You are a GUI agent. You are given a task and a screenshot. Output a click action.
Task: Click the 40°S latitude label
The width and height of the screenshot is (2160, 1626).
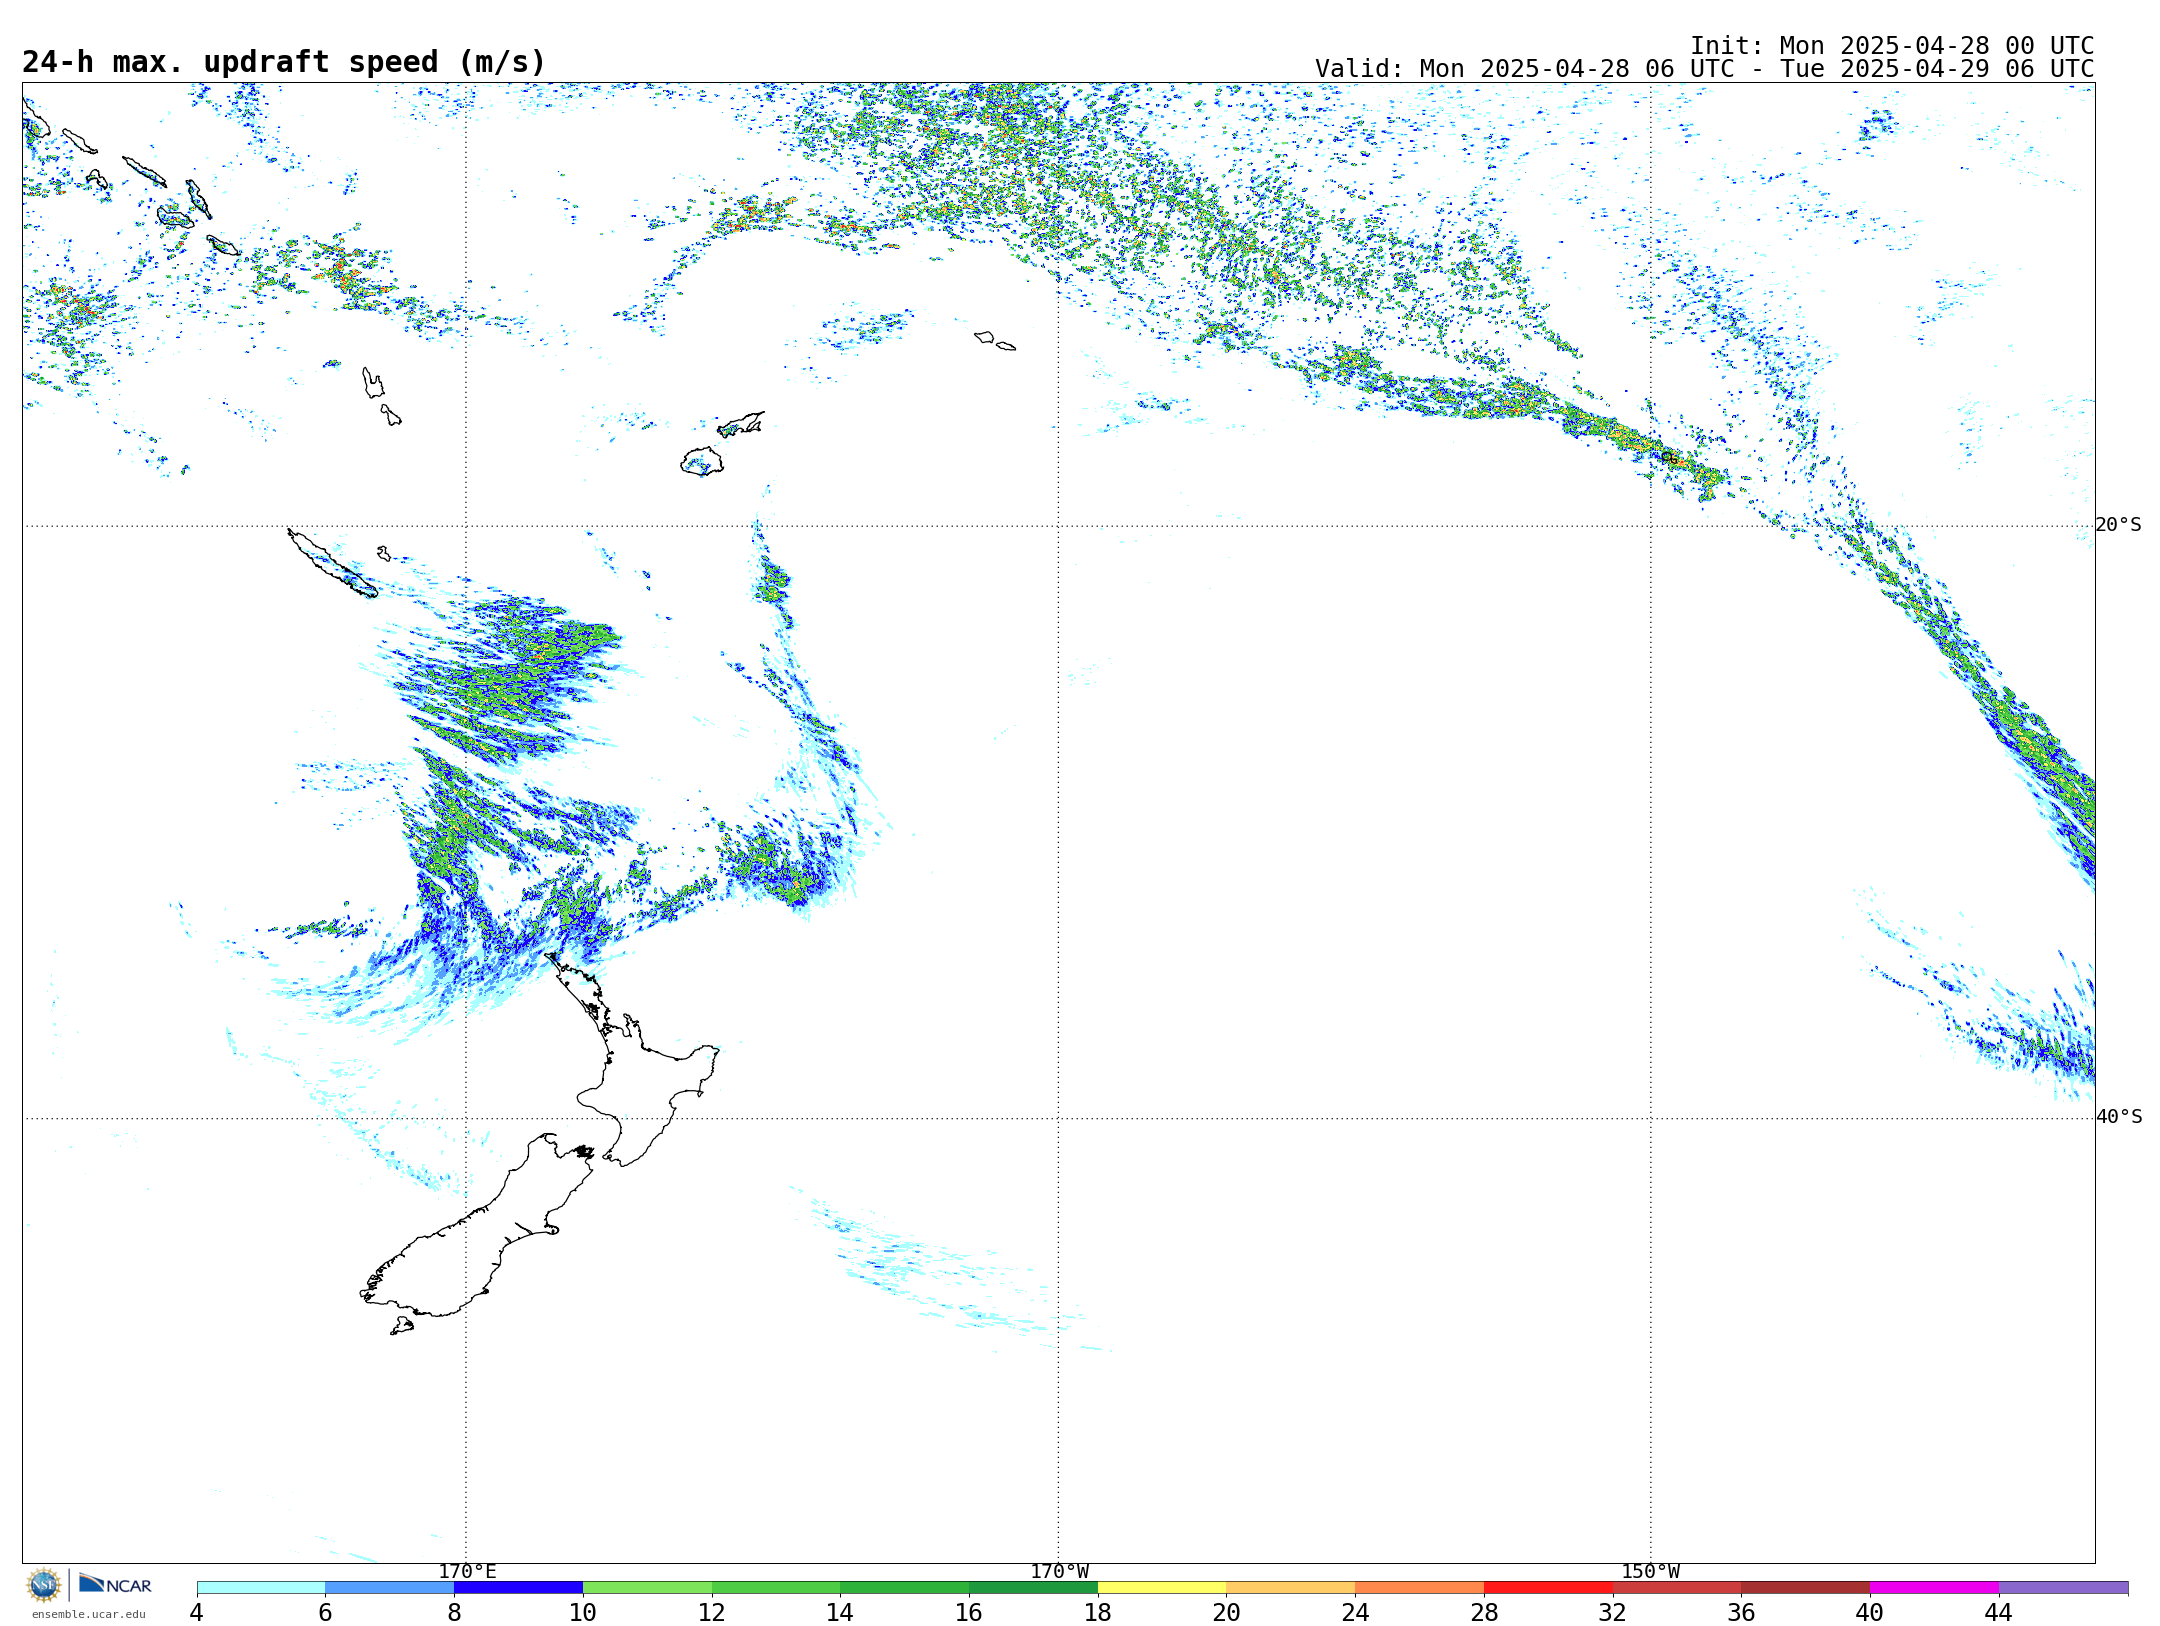click(x=2119, y=1117)
